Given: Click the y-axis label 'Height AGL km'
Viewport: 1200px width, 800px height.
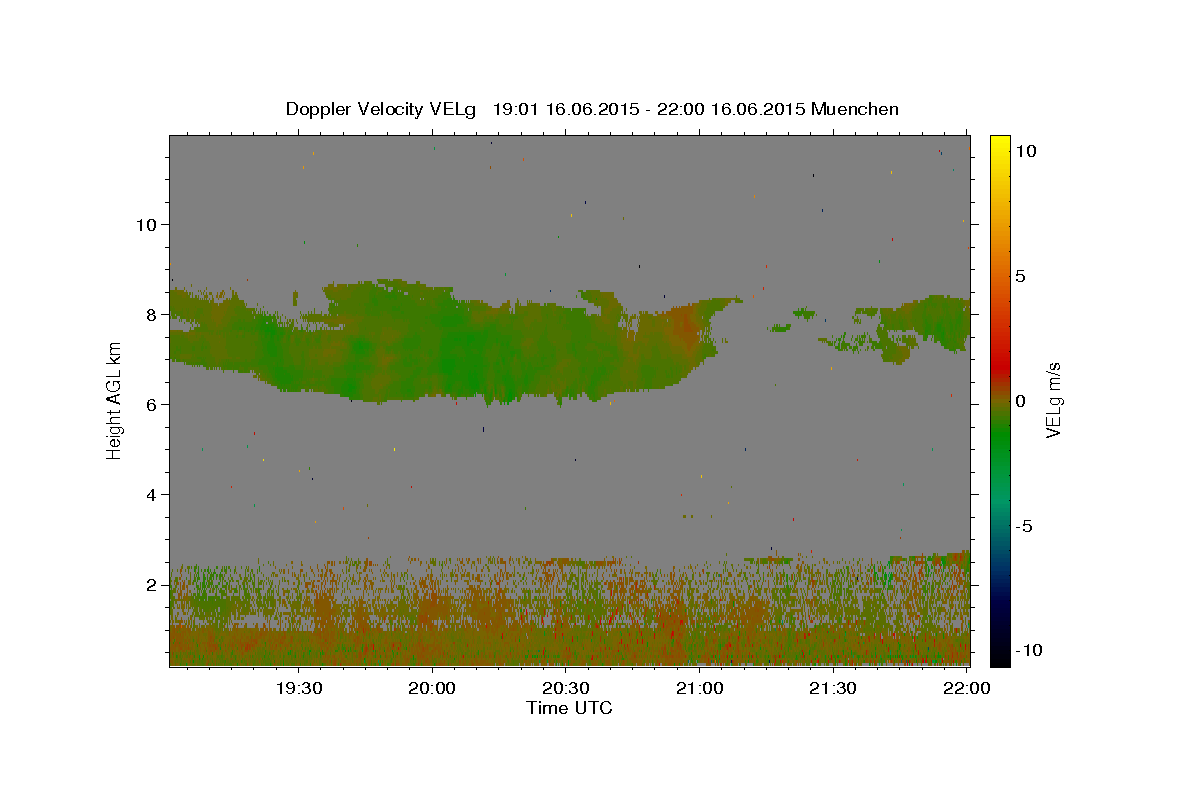Looking at the screenshot, I should (x=114, y=402).
